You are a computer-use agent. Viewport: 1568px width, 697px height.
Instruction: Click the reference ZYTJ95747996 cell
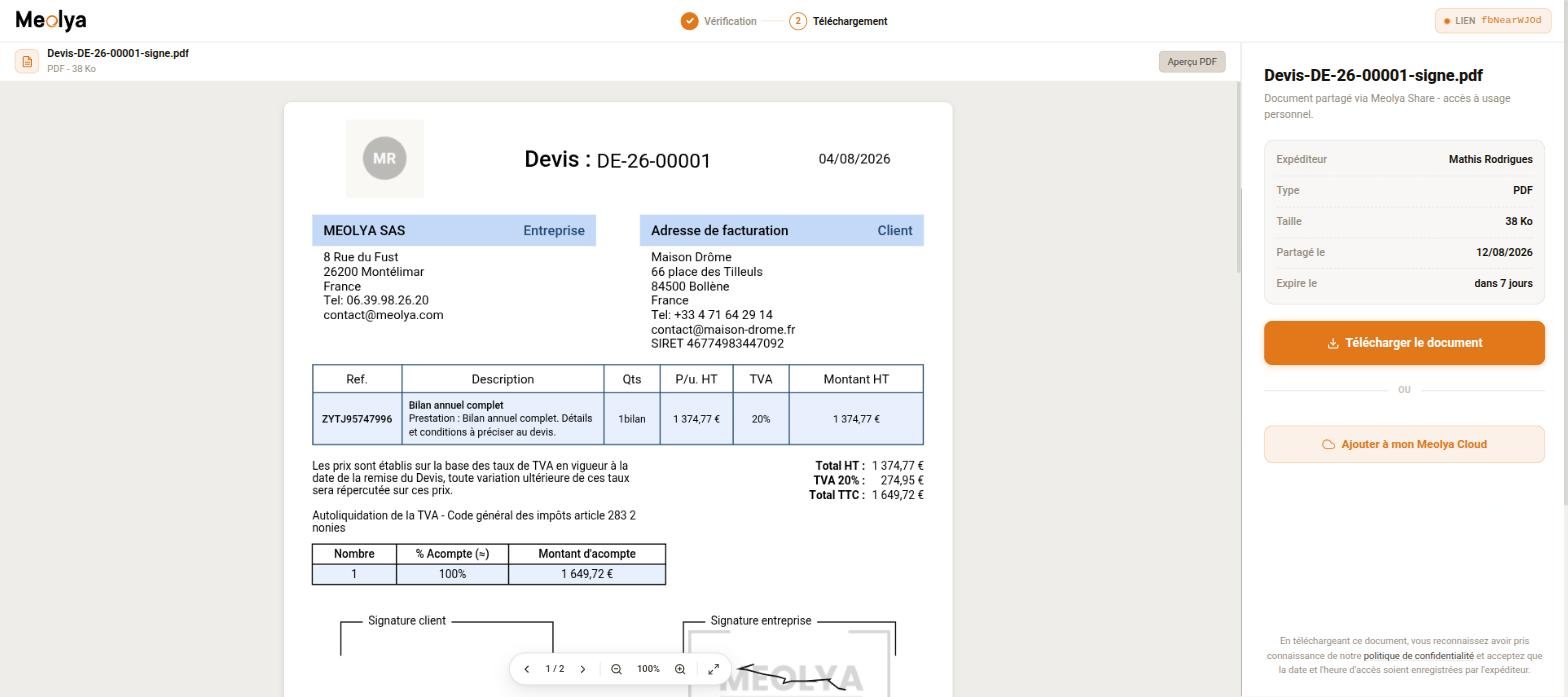pyautogui.click(x=357, y=419)
